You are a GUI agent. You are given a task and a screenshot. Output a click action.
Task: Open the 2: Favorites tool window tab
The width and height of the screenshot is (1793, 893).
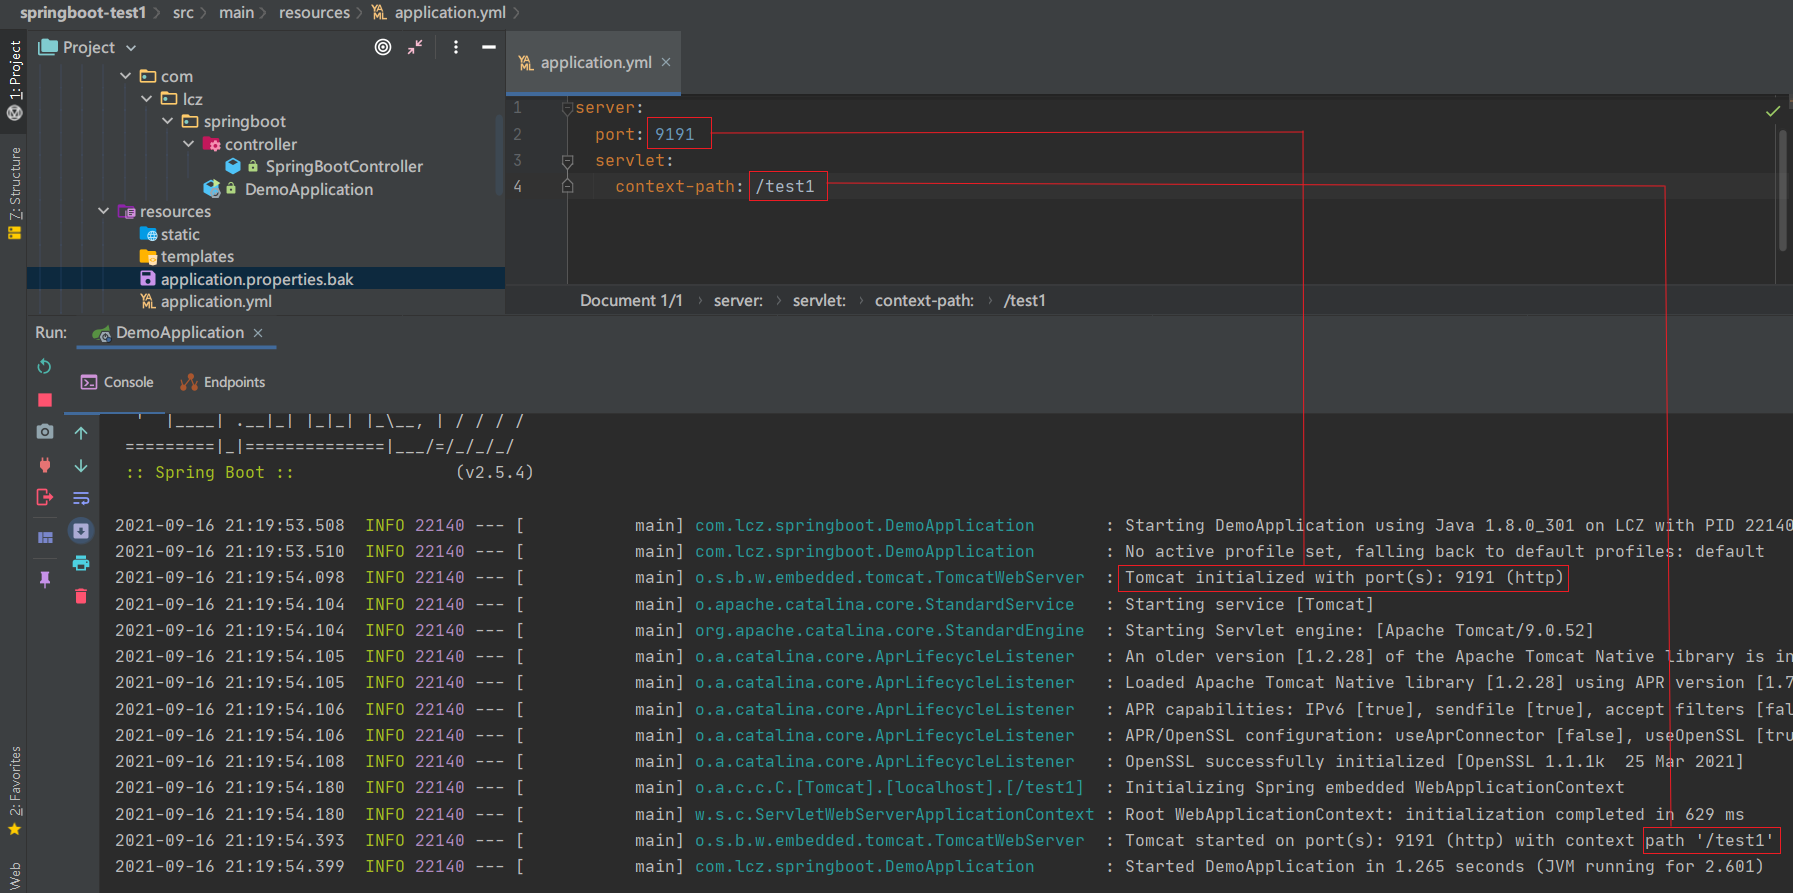(x=14, y=792)
